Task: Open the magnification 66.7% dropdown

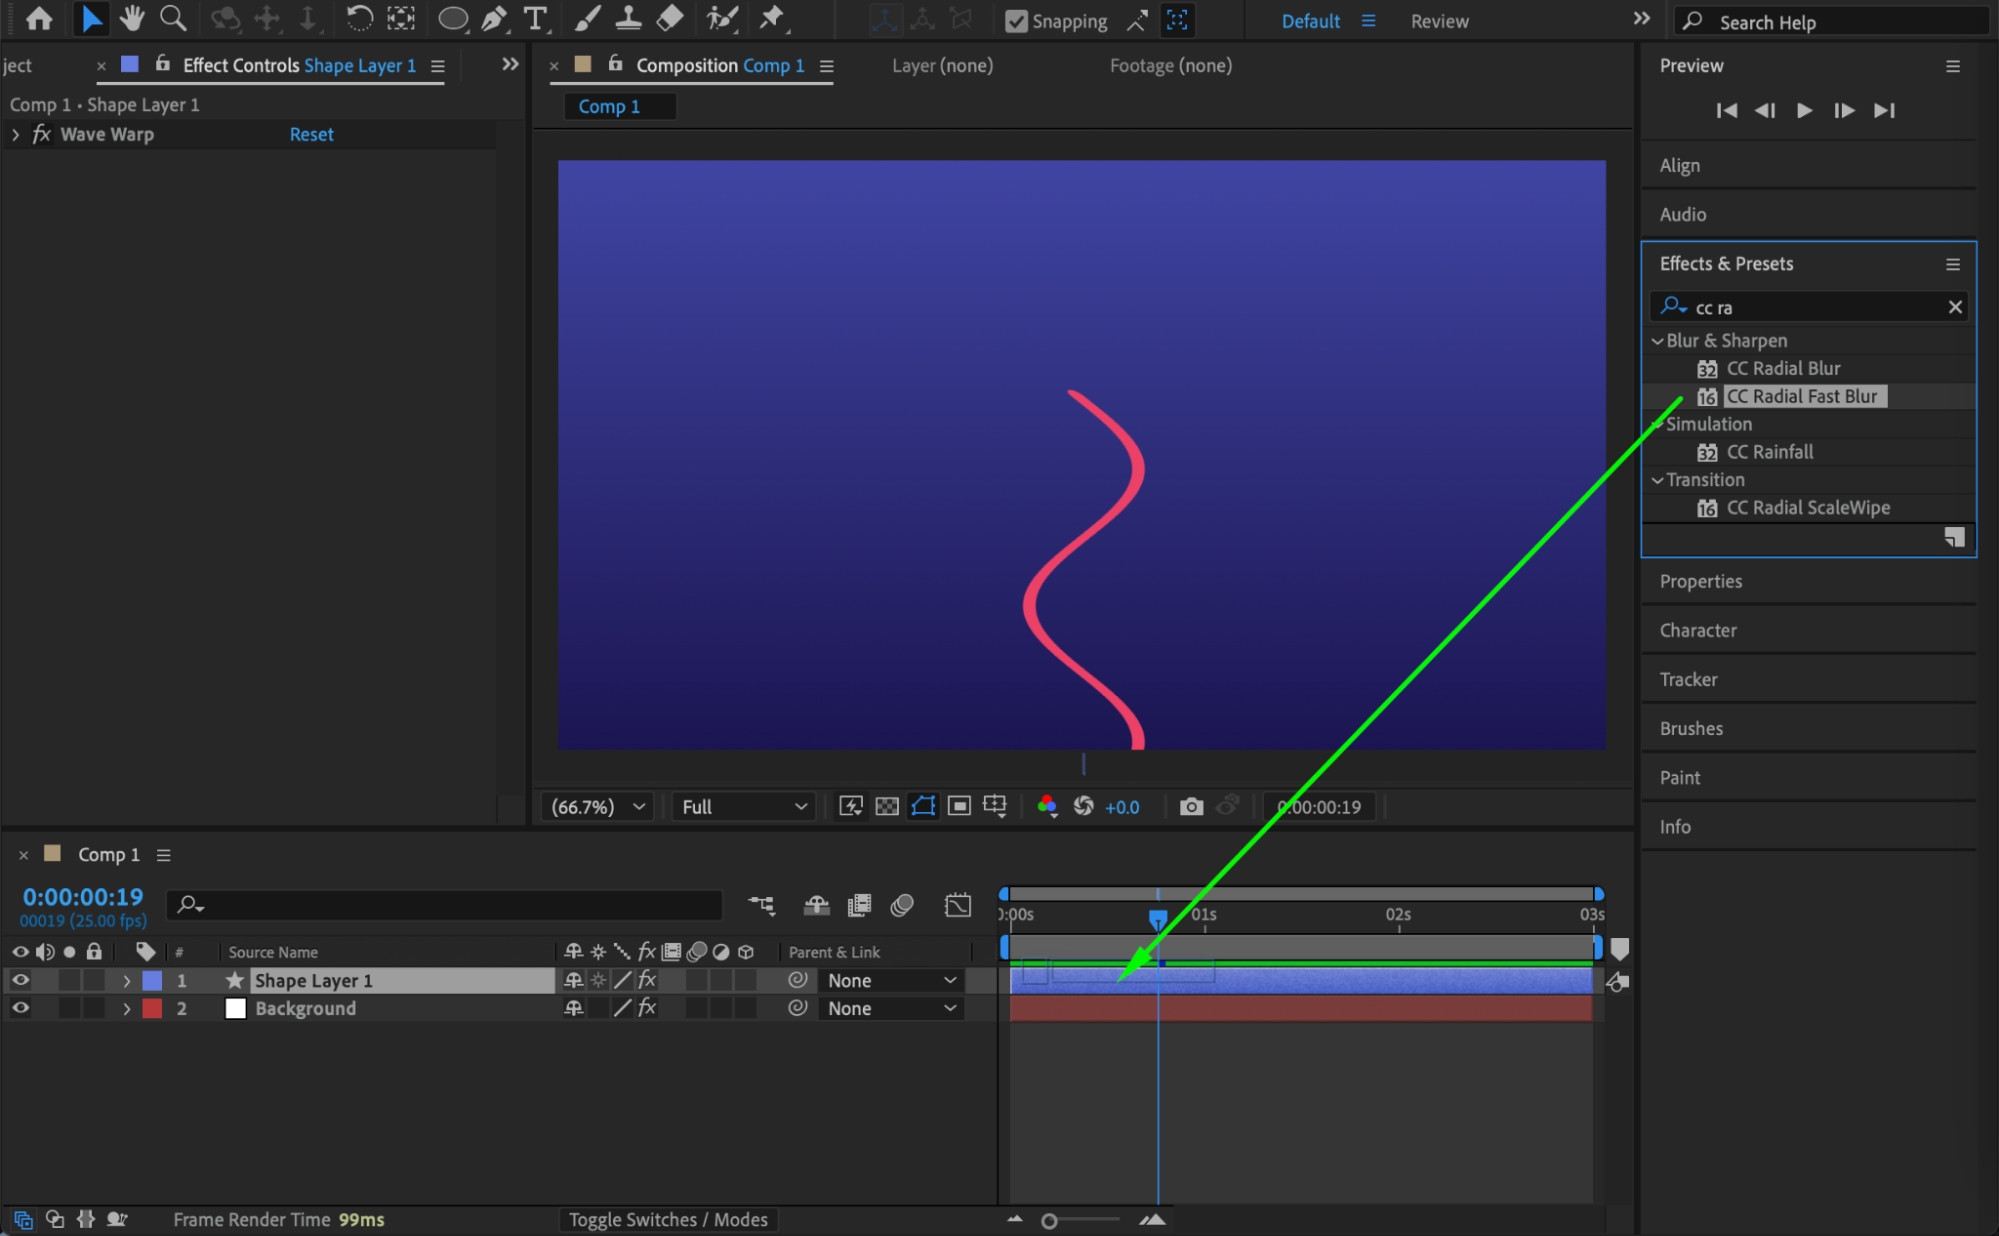Action: 597,806
